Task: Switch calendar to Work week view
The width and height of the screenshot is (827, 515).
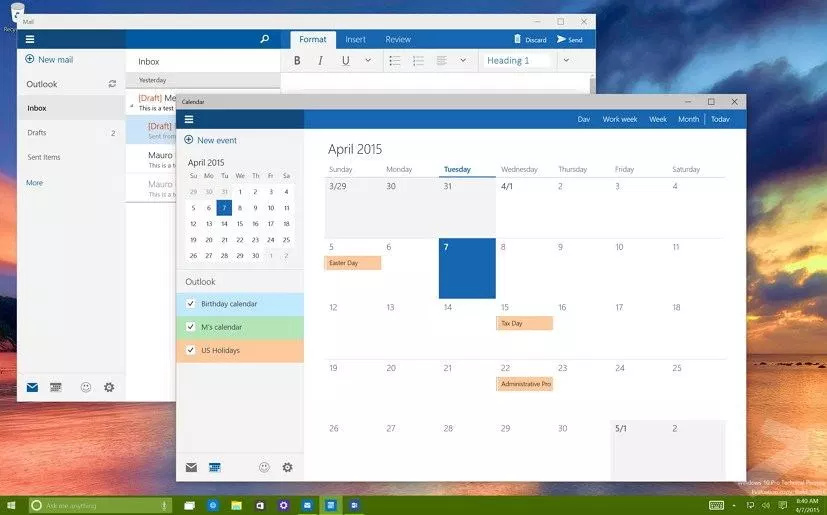Action: point(620,119)
